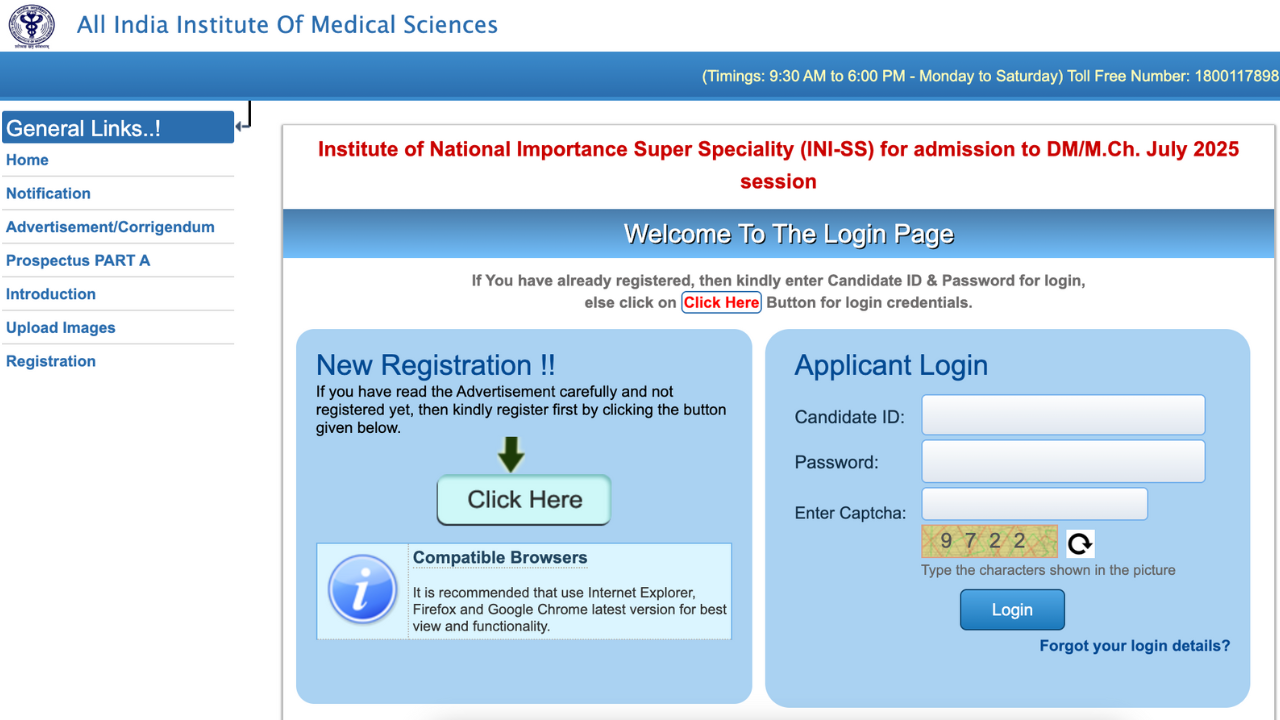
Task: Click 'All India Institute Of Medical Sciences' title
Action: pyautogui.click(x=287, y=25)
